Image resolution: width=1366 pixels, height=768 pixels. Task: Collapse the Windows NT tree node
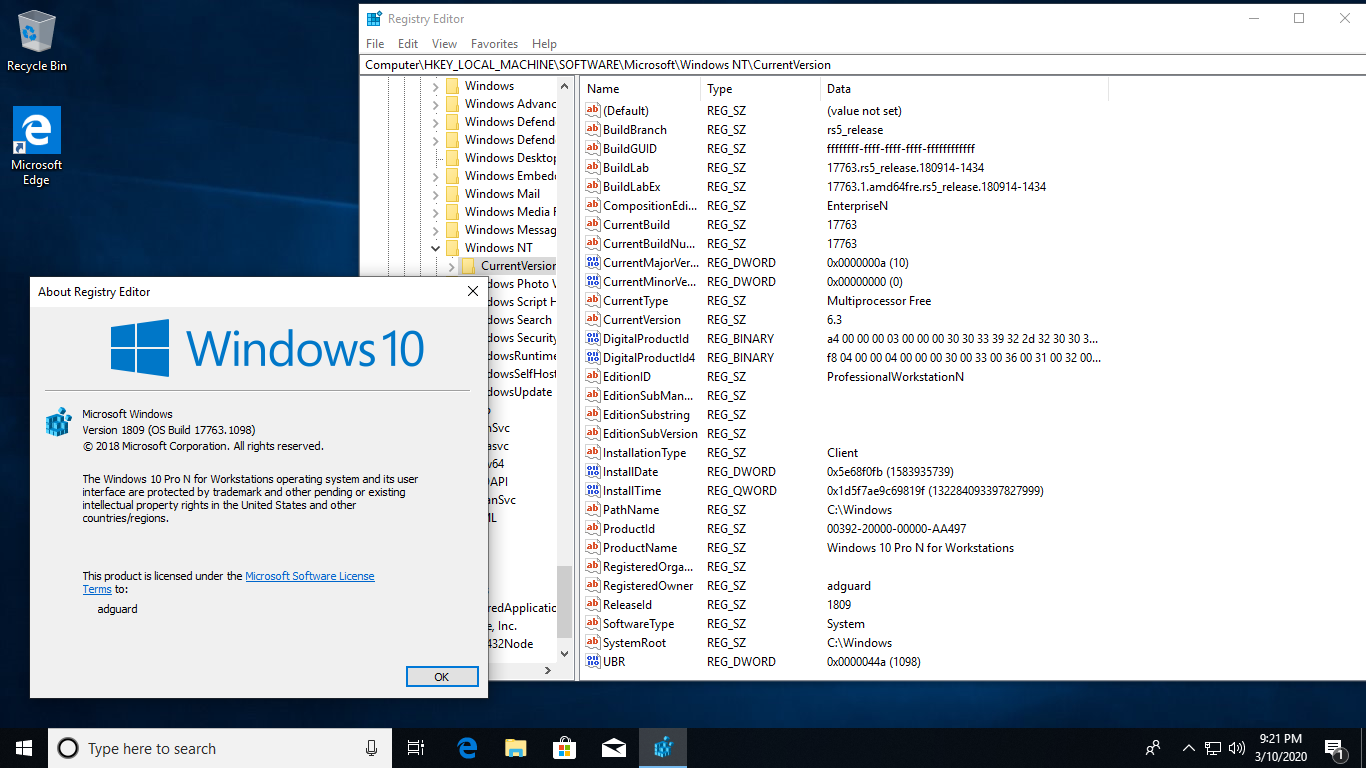click(x=435, y=248)
